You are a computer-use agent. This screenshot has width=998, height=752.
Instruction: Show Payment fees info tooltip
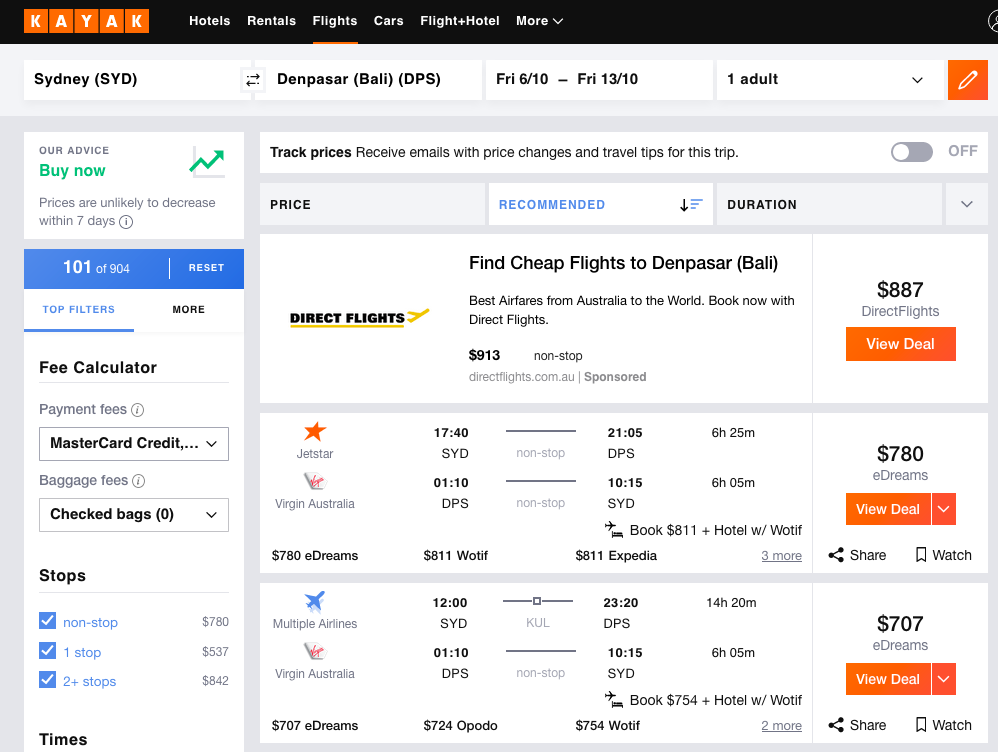coord(137,410)
